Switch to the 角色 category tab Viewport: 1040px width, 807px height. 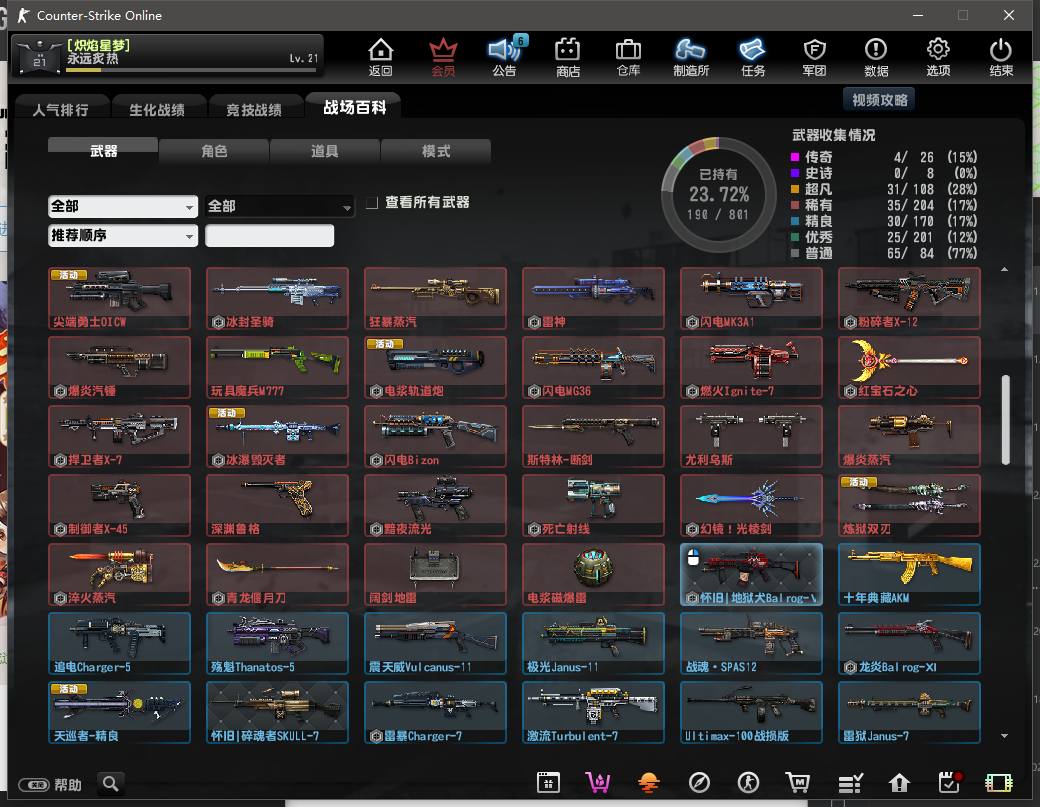pos(214,151)
